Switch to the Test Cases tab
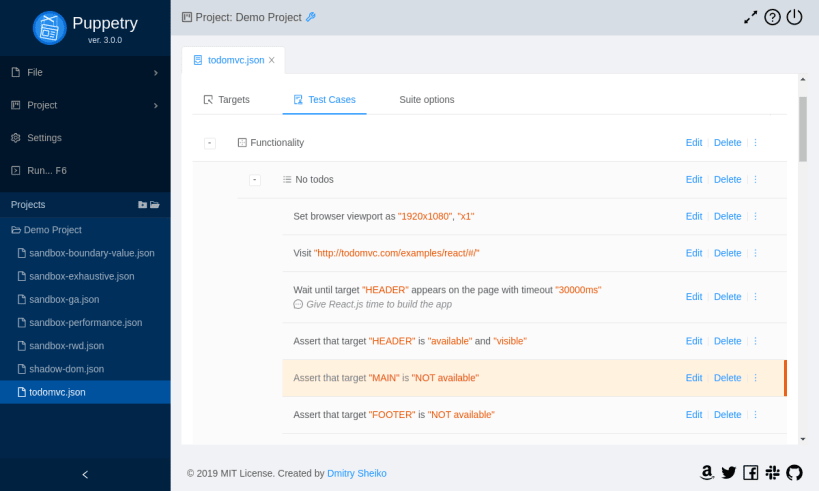Viewport: 819px width, 491px height. 324,100
